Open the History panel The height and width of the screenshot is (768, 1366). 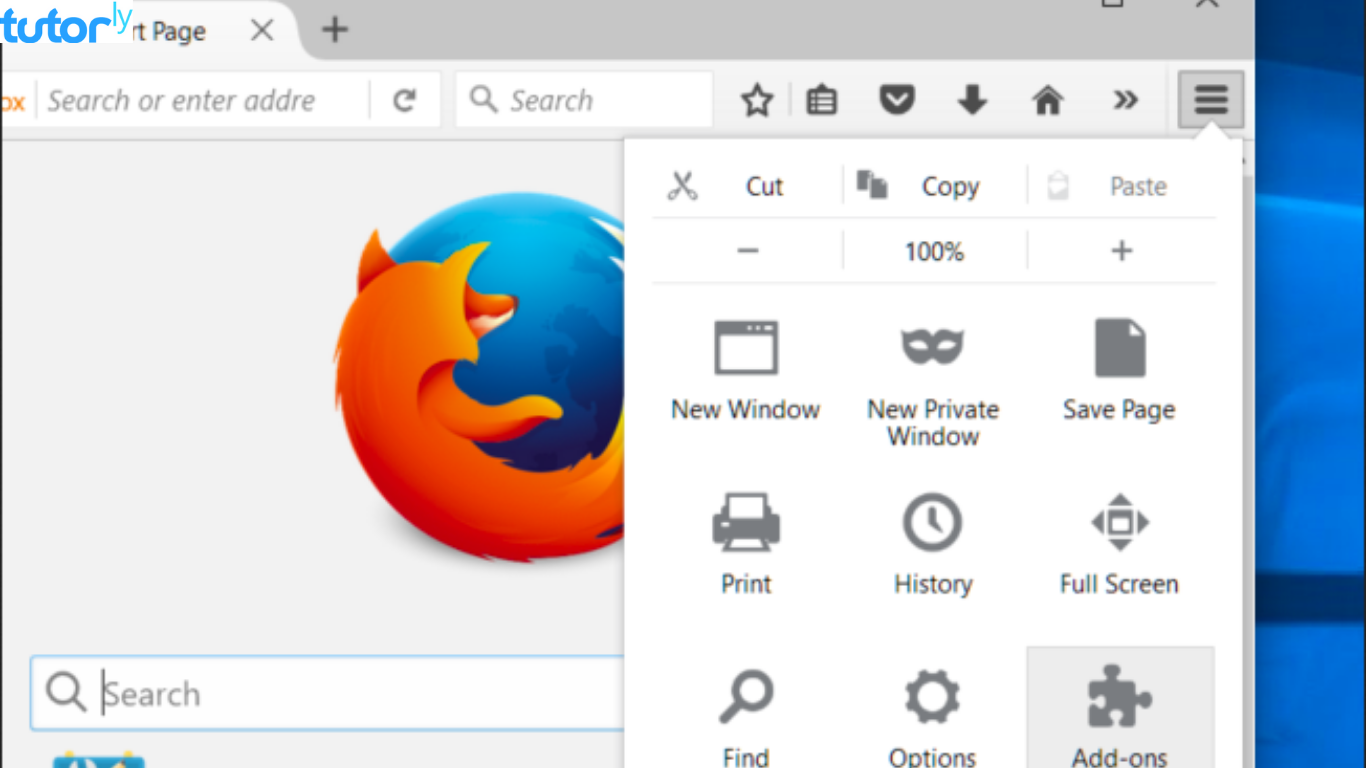(933, 544)
